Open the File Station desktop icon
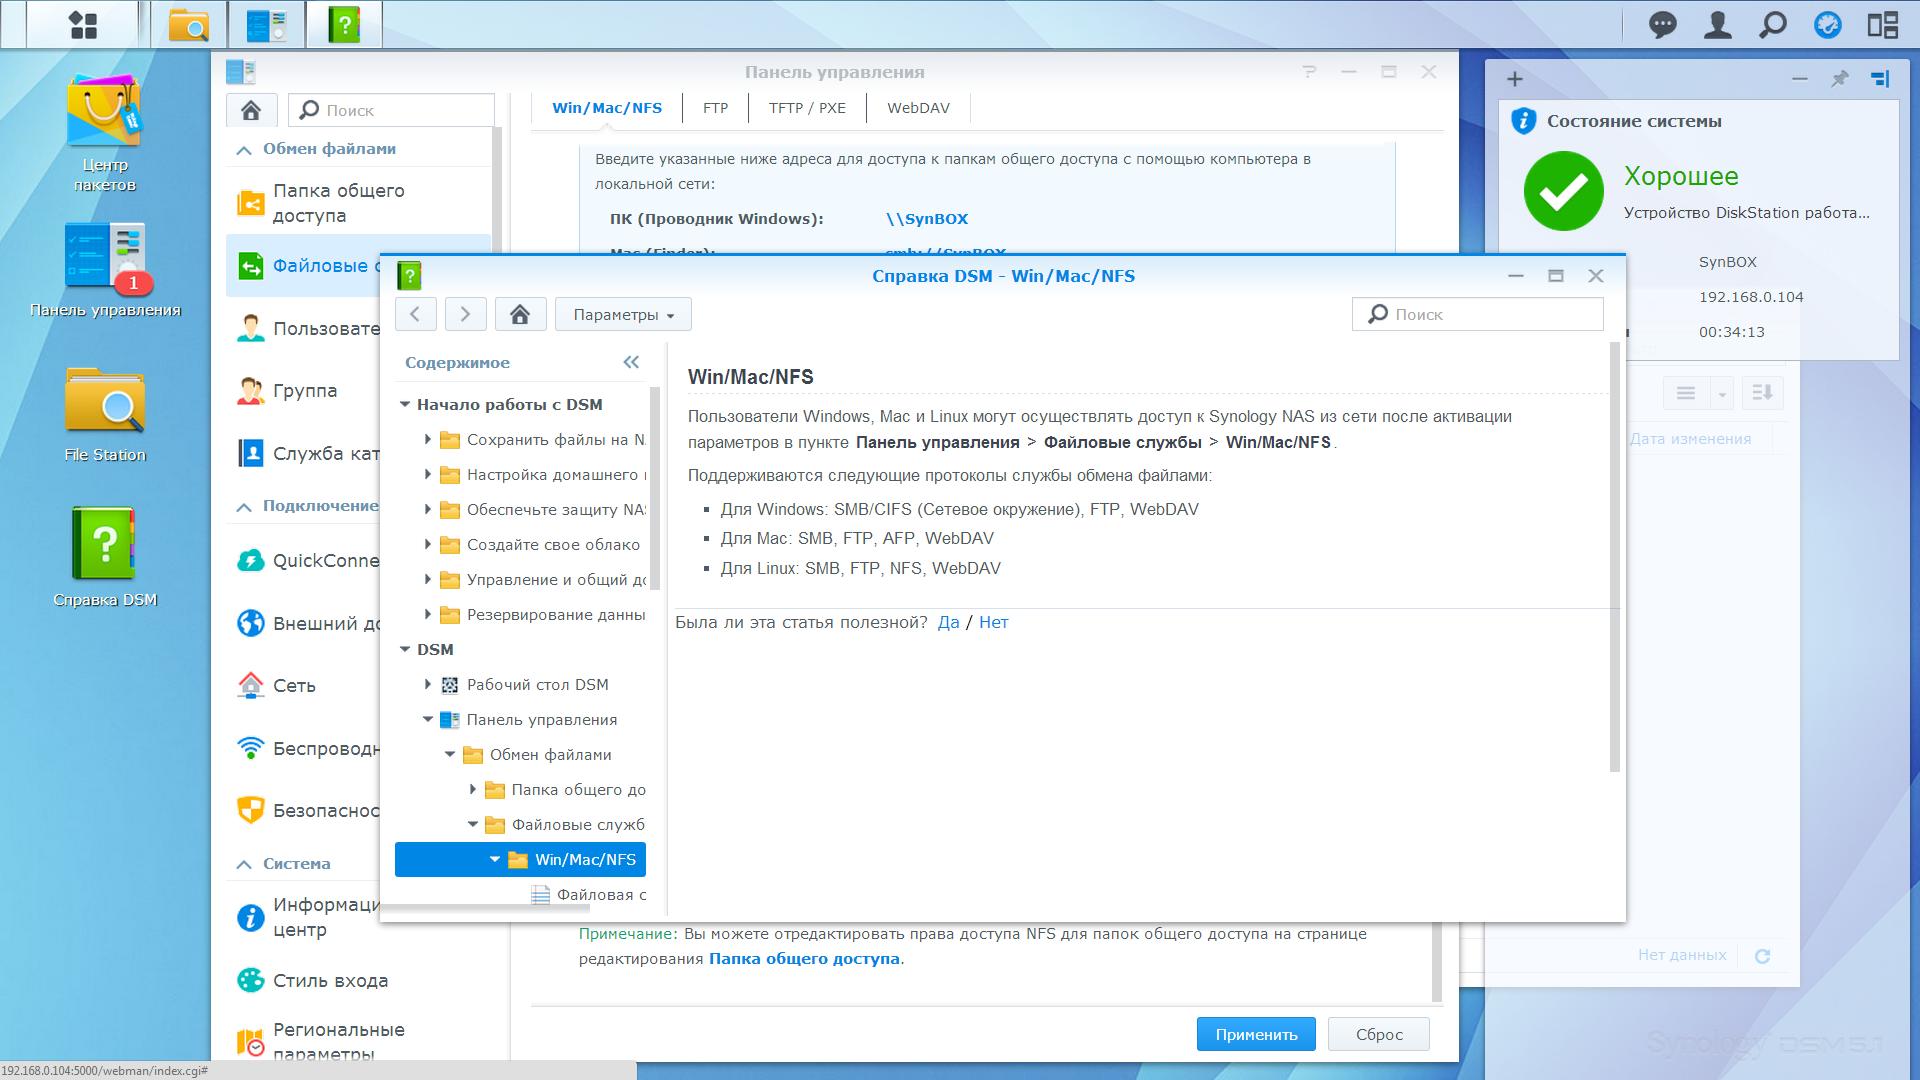Viewport: 1920px width, 1080px height. click(x=104, y=414)
